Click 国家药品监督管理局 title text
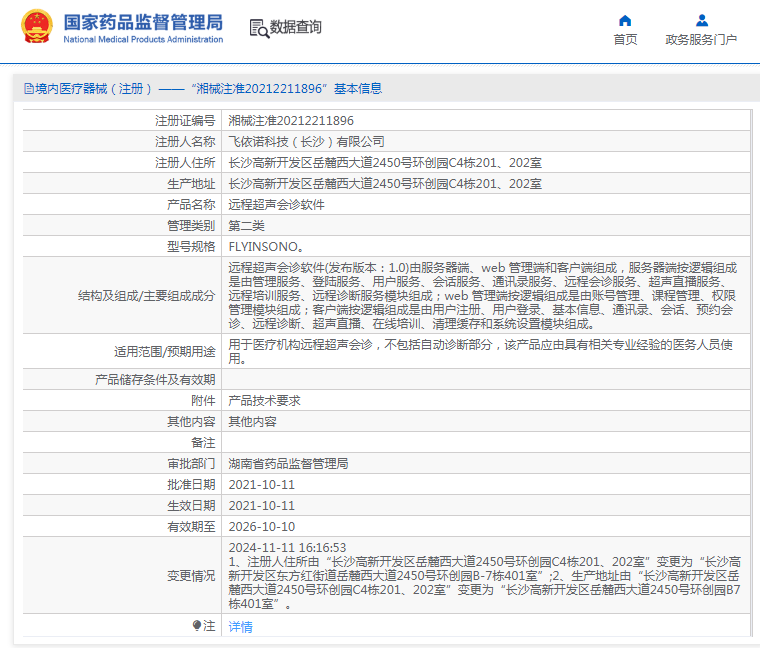The height and width of the screenshot is (648, 760). [x=143, y=22]
